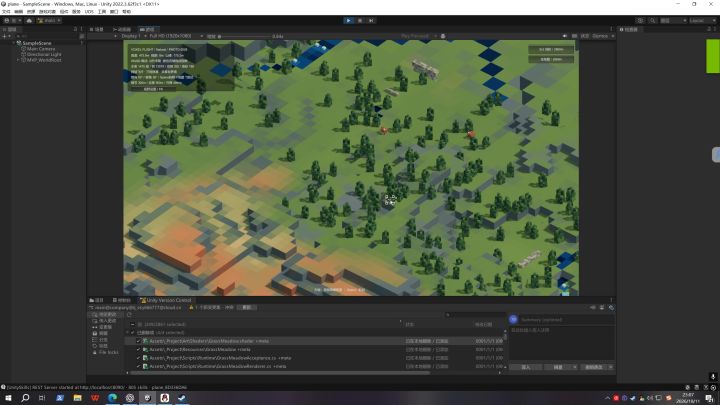Image resolution: width=720 pixels, height=405 pixels.
Task: Click the Step frame button
Action: (x=371, y=21)
